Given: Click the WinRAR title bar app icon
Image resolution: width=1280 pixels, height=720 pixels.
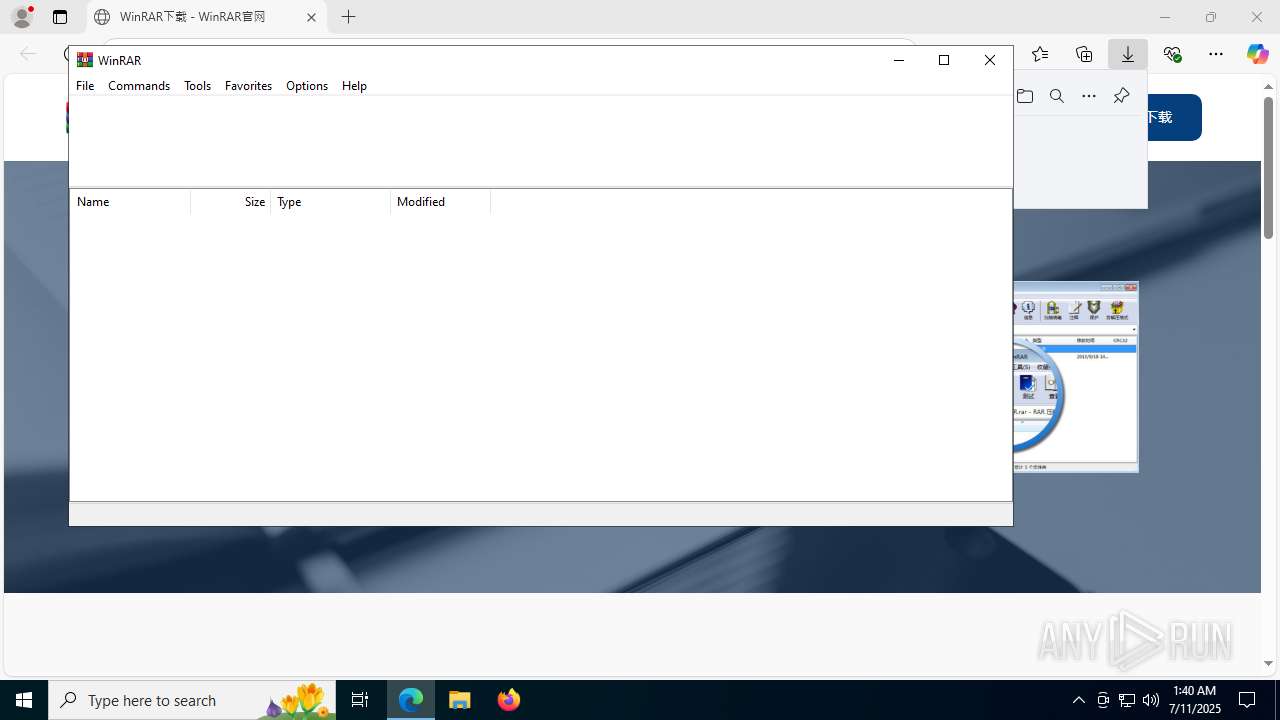Looking at the screenshot, I should point(85,60).
